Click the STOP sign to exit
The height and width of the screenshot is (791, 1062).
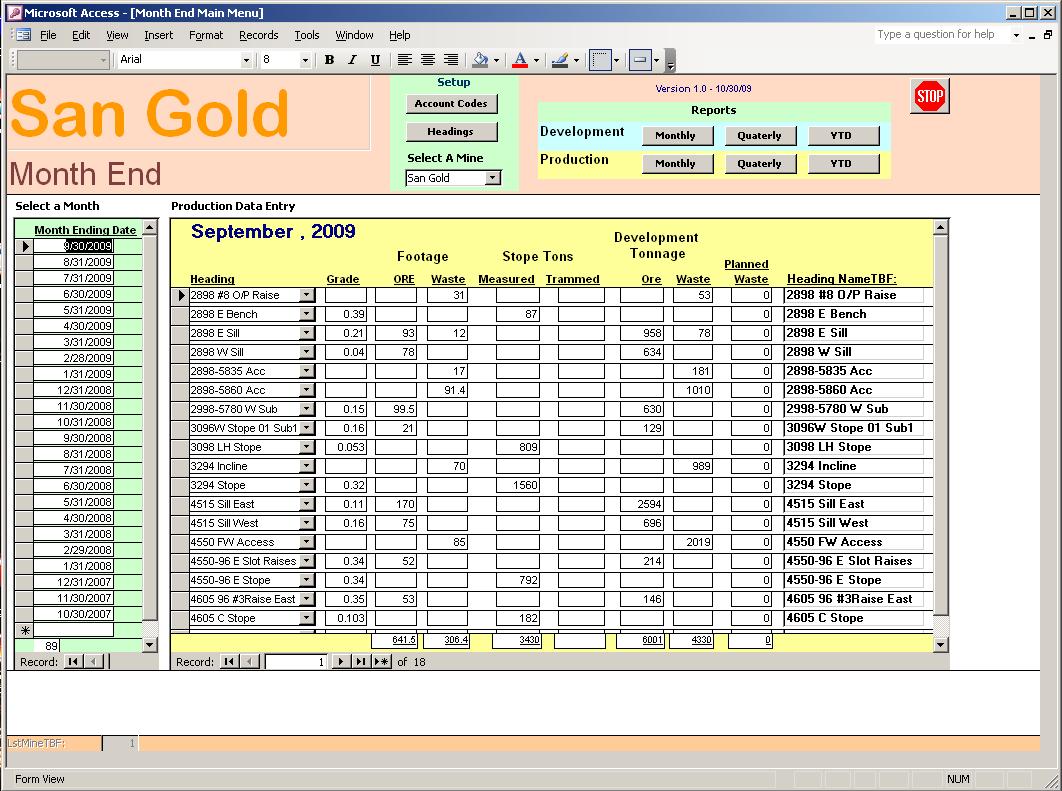[x=929, y=96]
